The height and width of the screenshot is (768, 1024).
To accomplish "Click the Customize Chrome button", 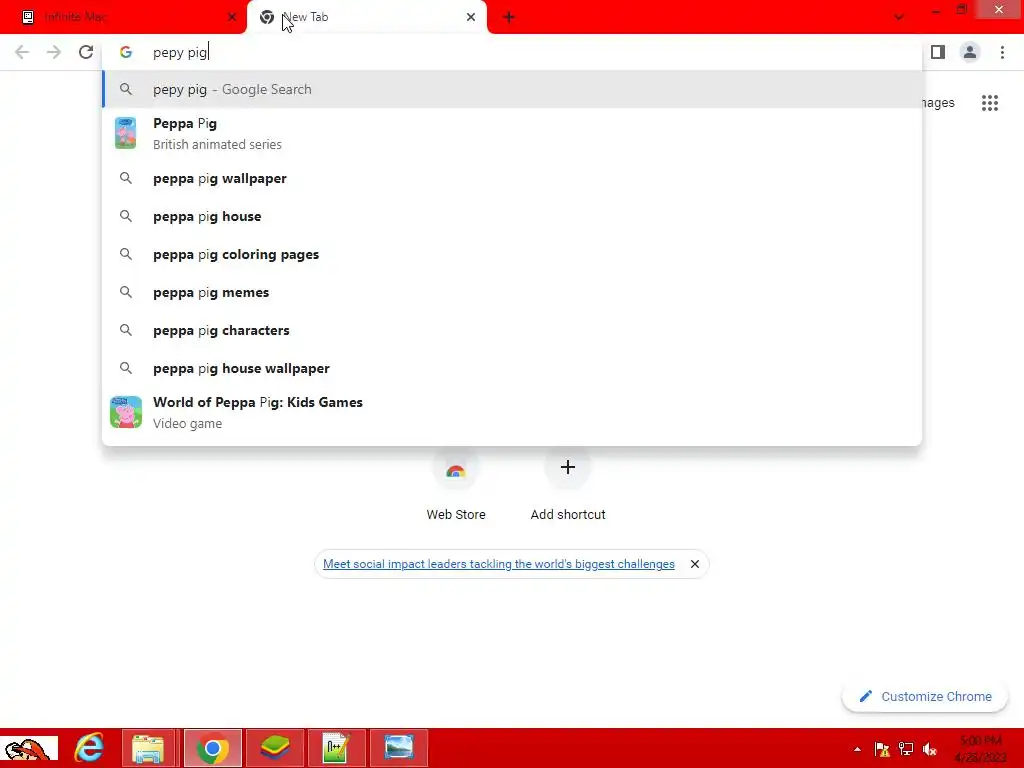I will point(925,696).
